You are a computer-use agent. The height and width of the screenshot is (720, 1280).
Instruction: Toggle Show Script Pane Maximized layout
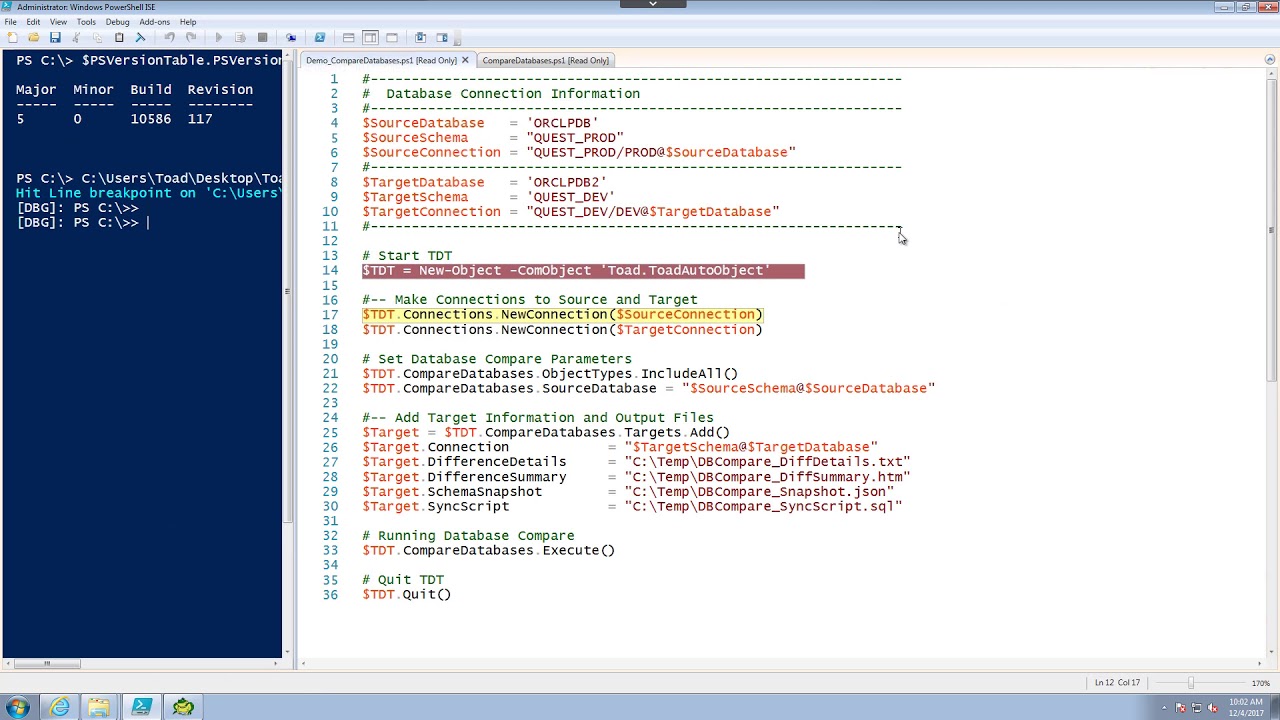[x=392, y=38]
